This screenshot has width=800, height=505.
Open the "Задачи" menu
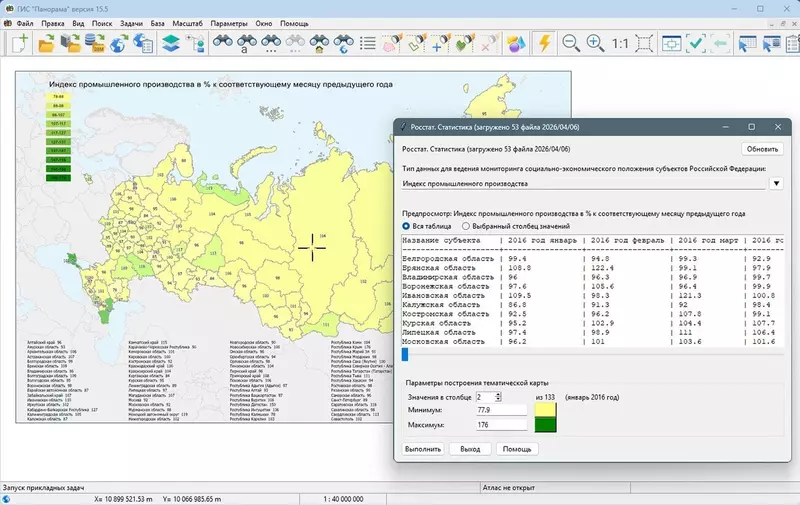click(x=131, y=23)
